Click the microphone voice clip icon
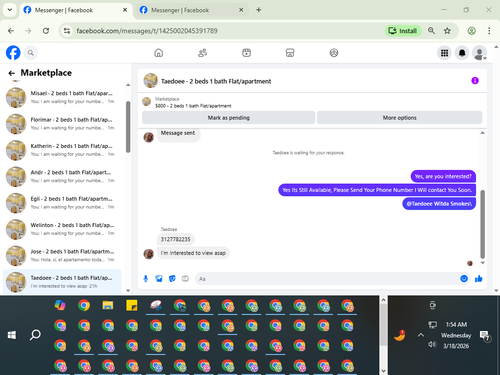Screen dimensions: 500x375 146,279
